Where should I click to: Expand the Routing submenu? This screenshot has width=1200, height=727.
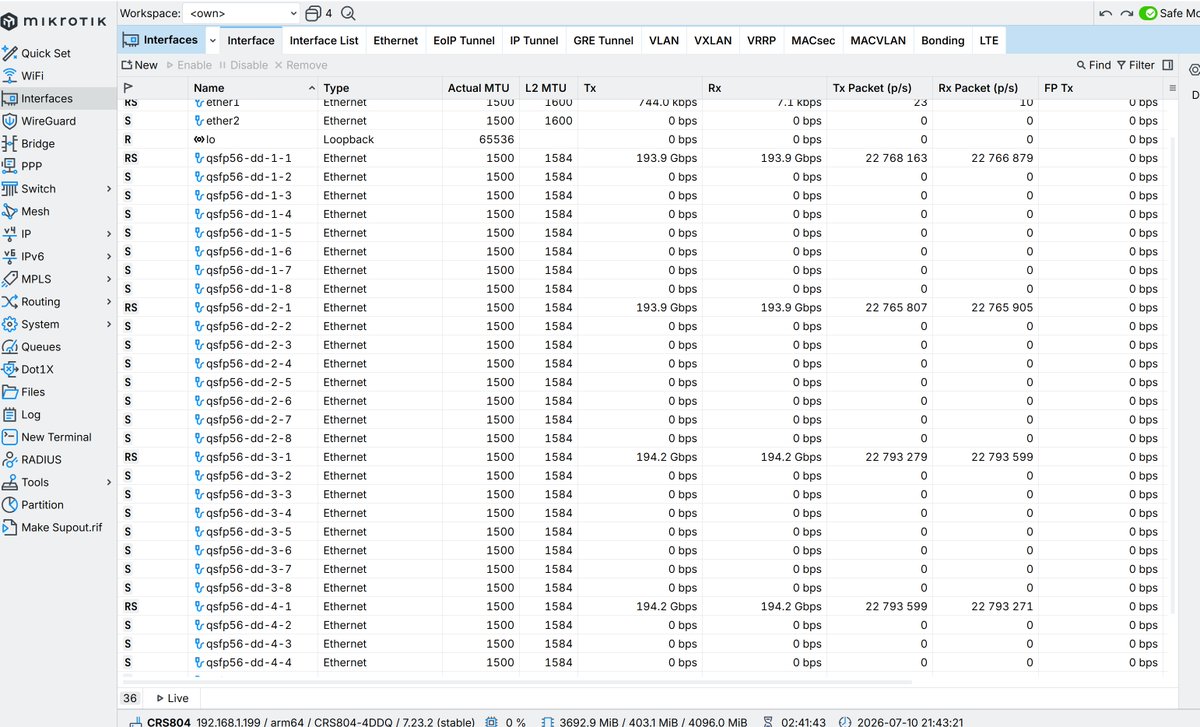point(109,302)
